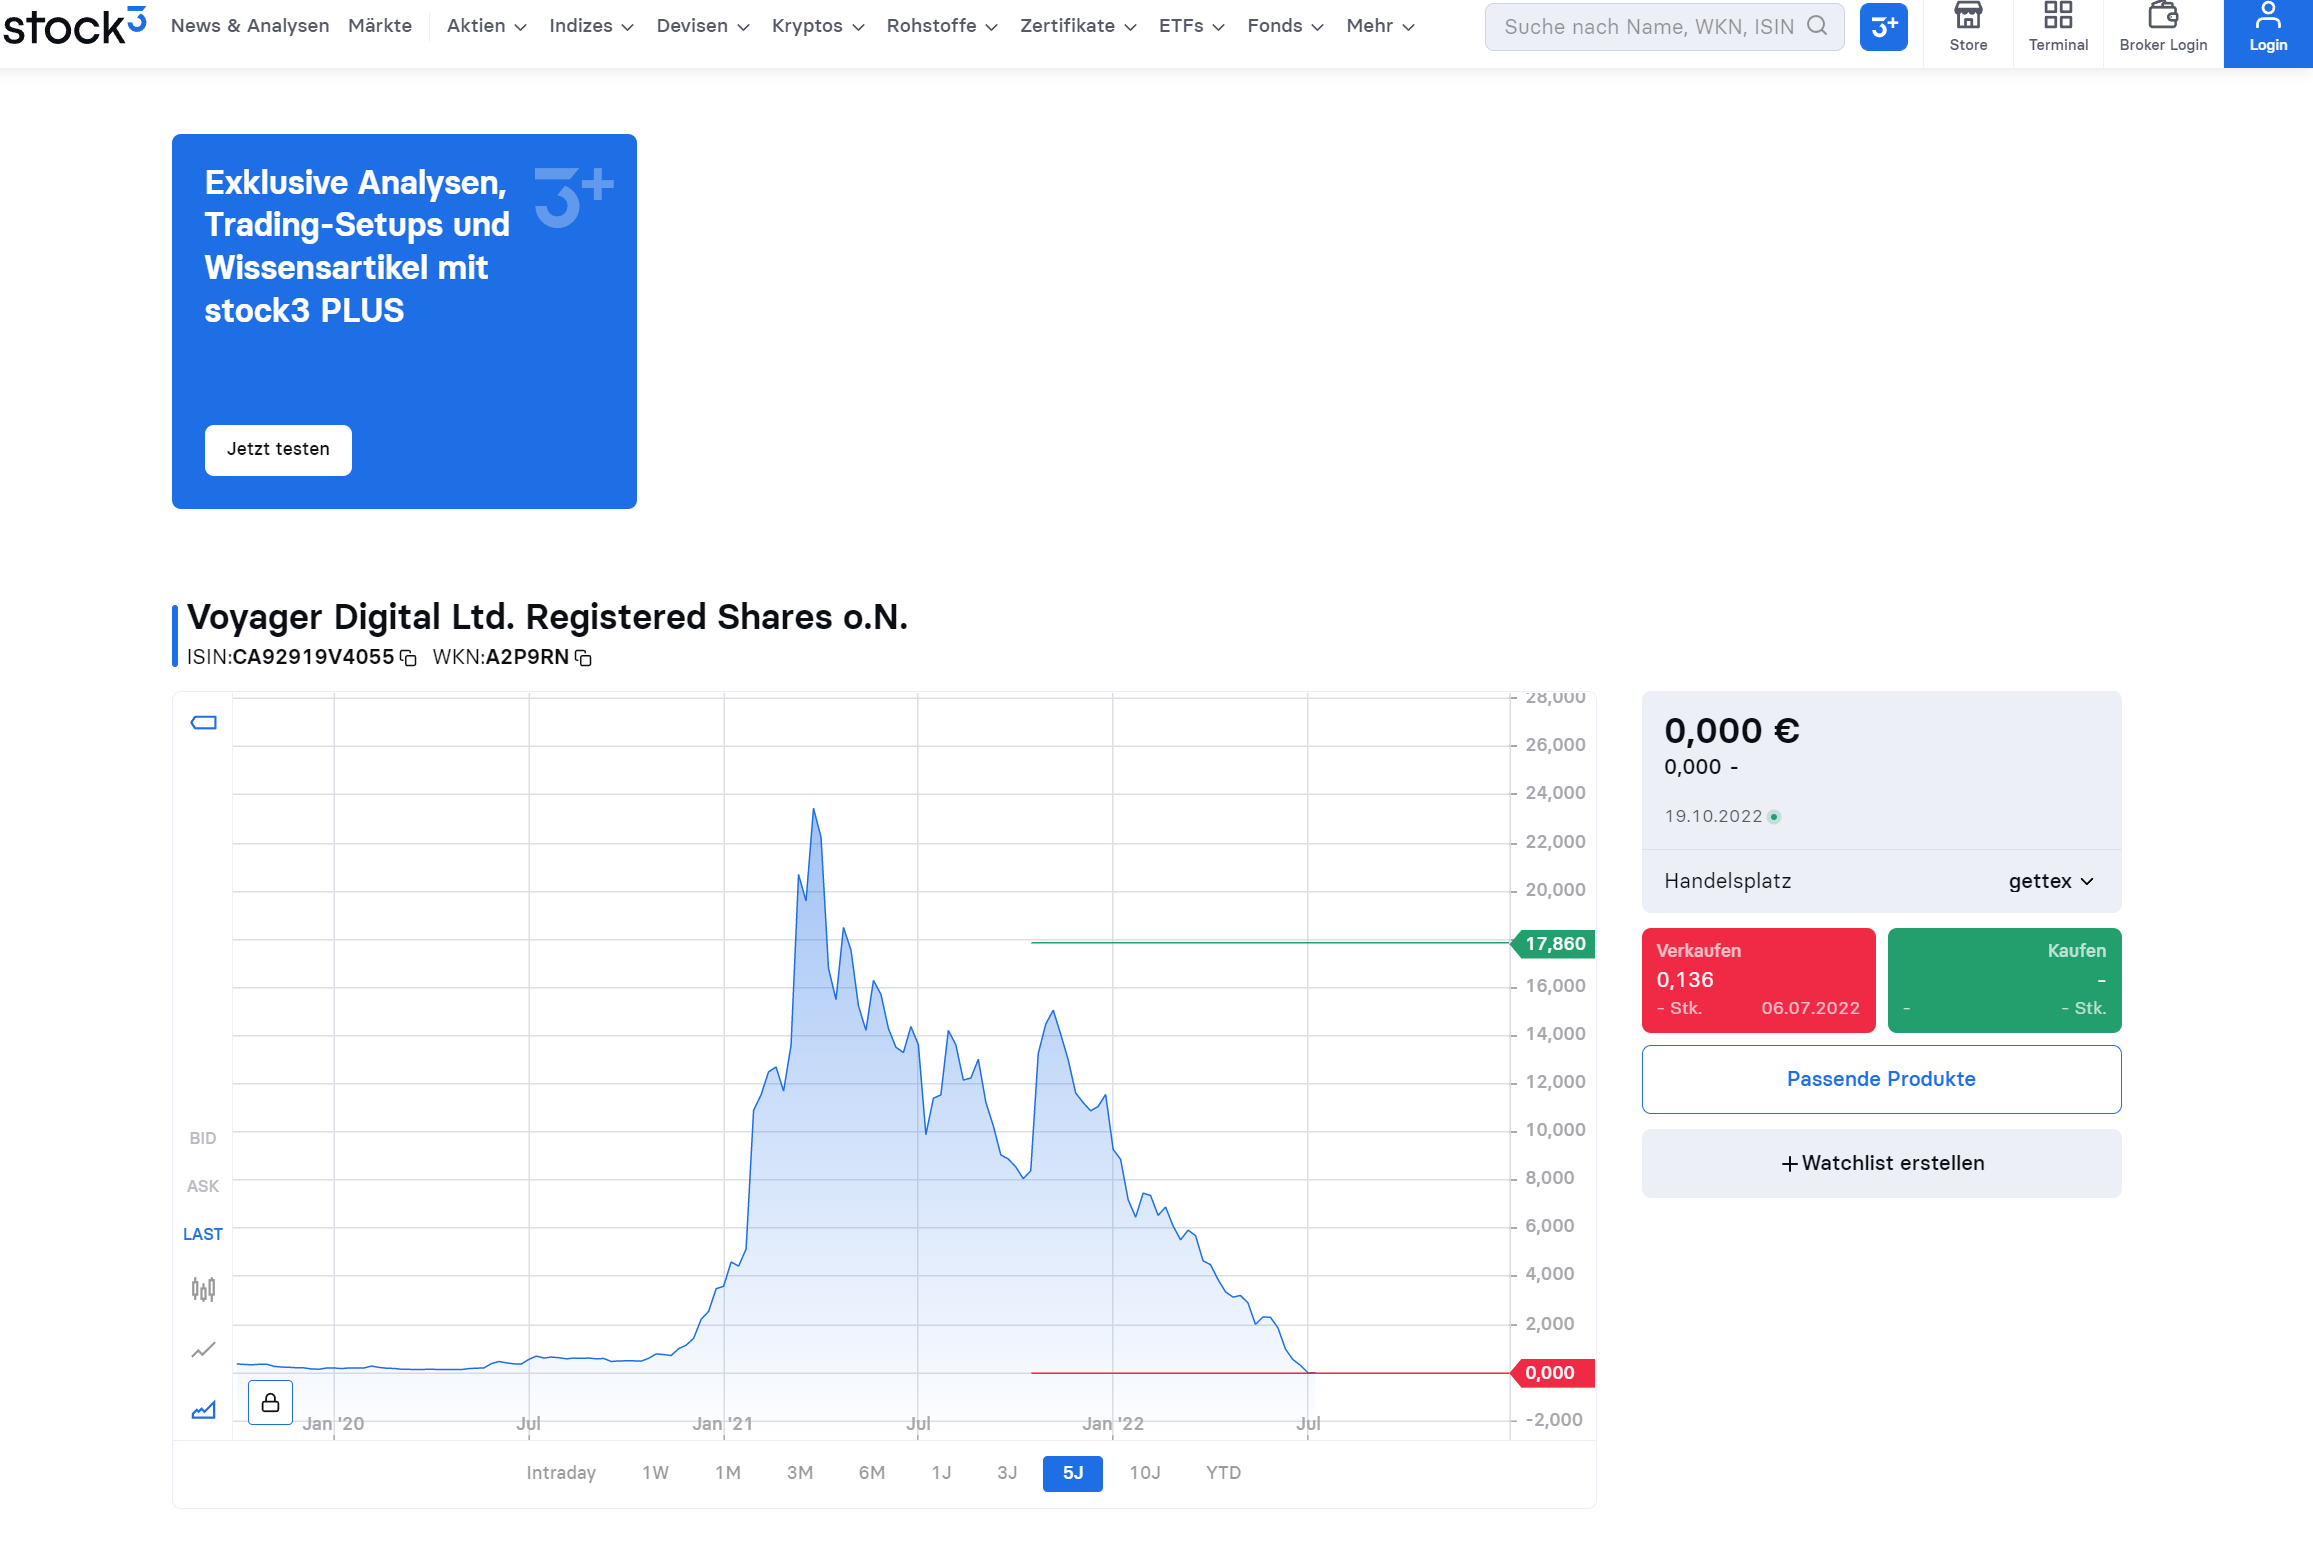Select YTD time range
2313x1543 pixels.
(x=1224, y=1473)
